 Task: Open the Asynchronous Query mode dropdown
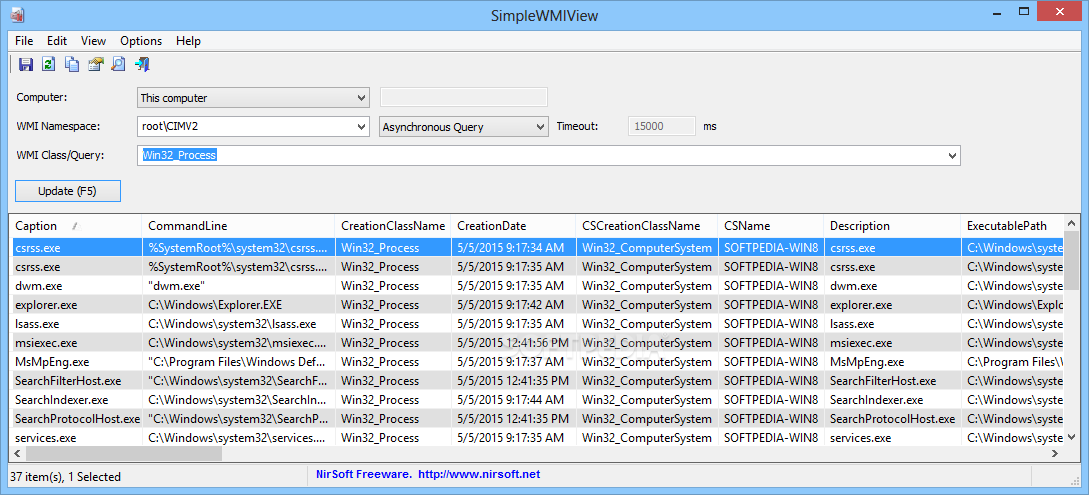pos(464,127)
